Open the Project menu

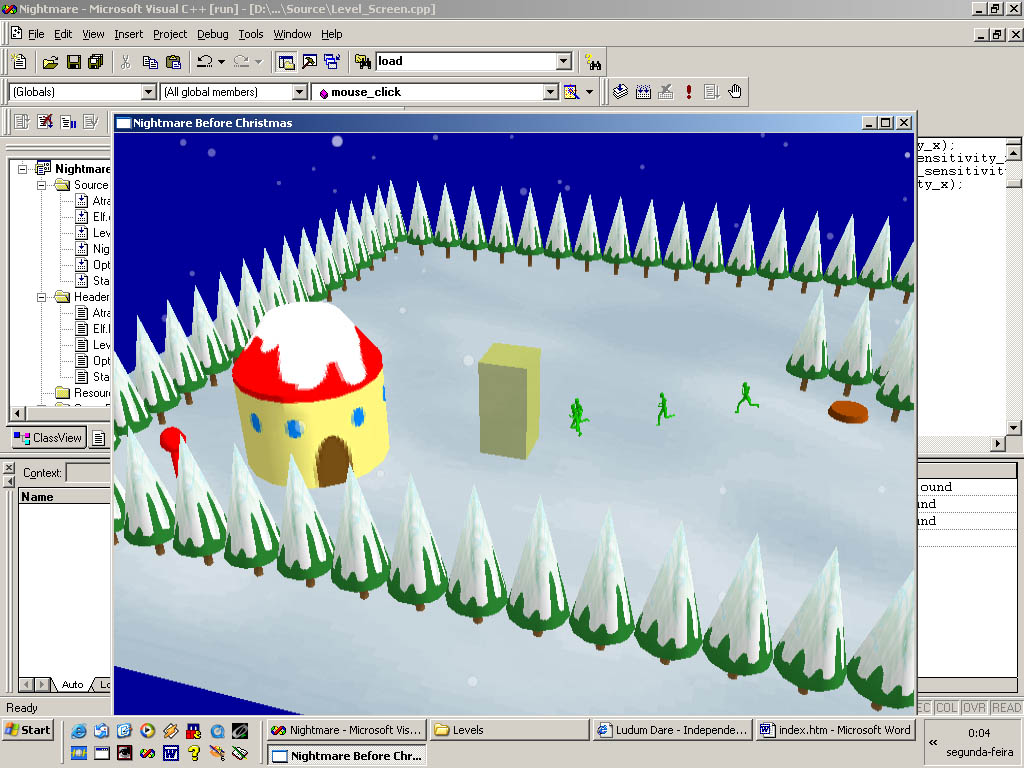(170, 34)
